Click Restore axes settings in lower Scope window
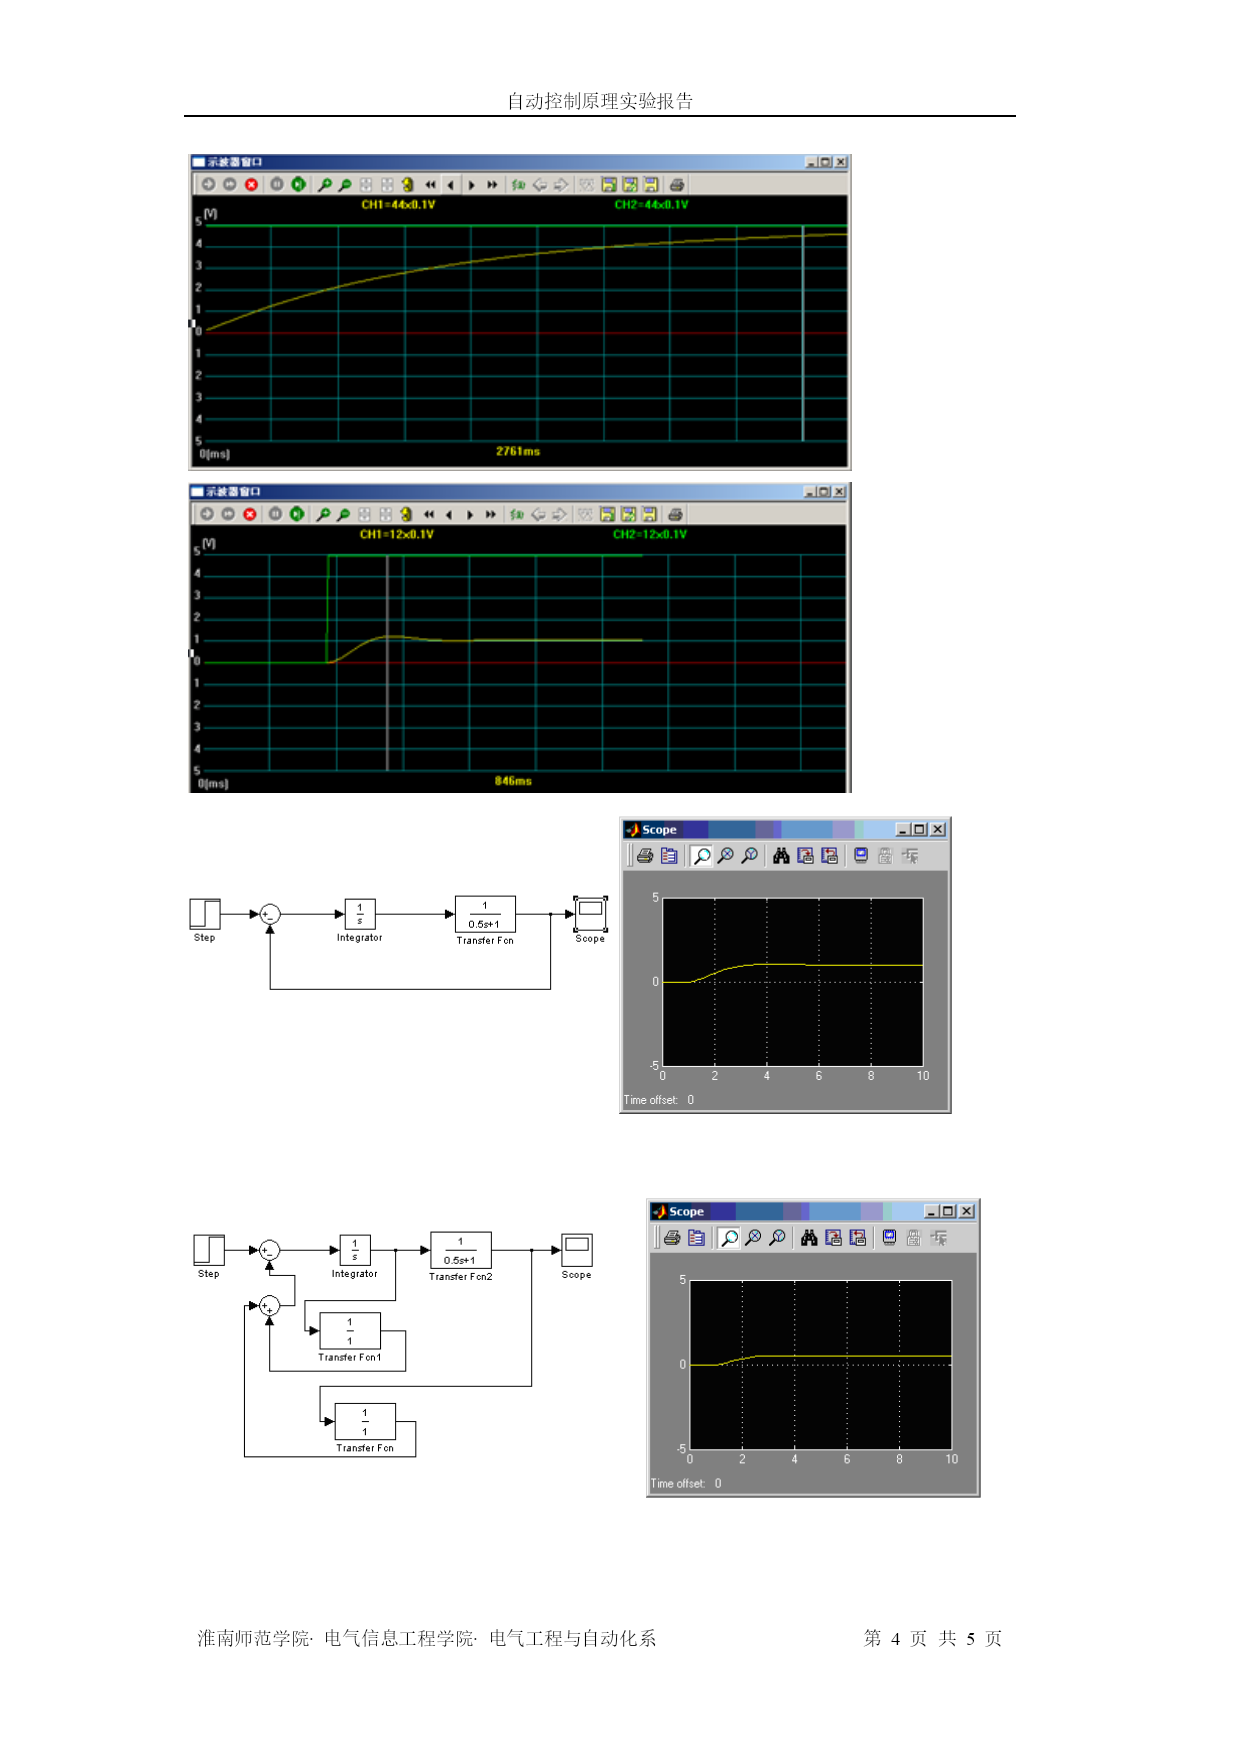The width and height of the screenshot is (1241, 1754). [858, 1238]
